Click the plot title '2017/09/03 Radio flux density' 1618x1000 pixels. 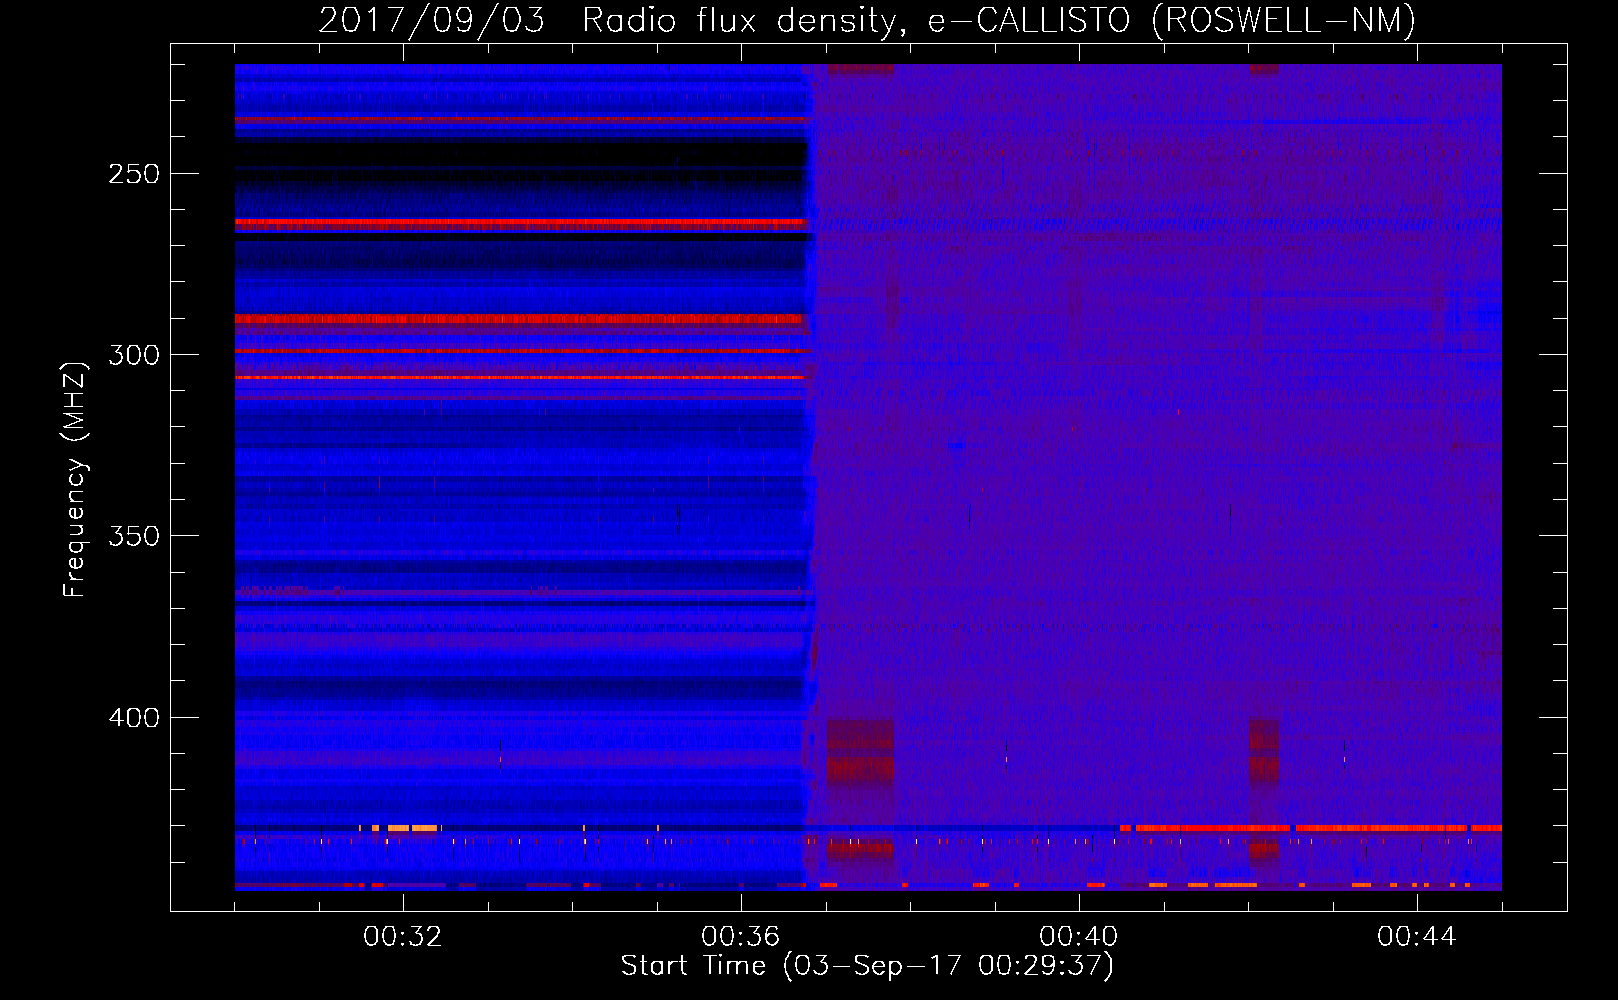pos(612,20)
